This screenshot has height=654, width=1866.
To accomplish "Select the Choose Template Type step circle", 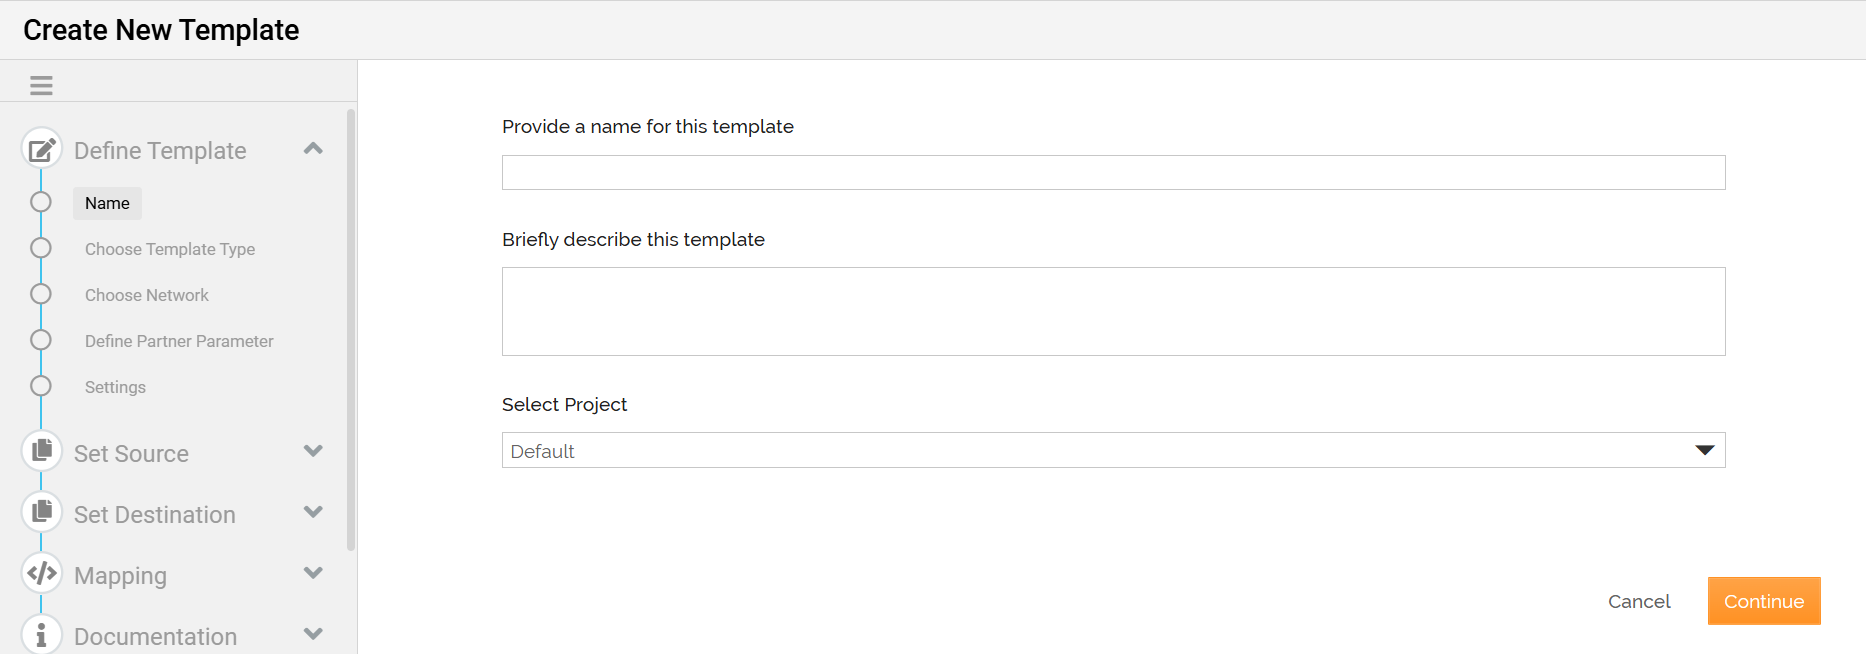I will 41,248.
